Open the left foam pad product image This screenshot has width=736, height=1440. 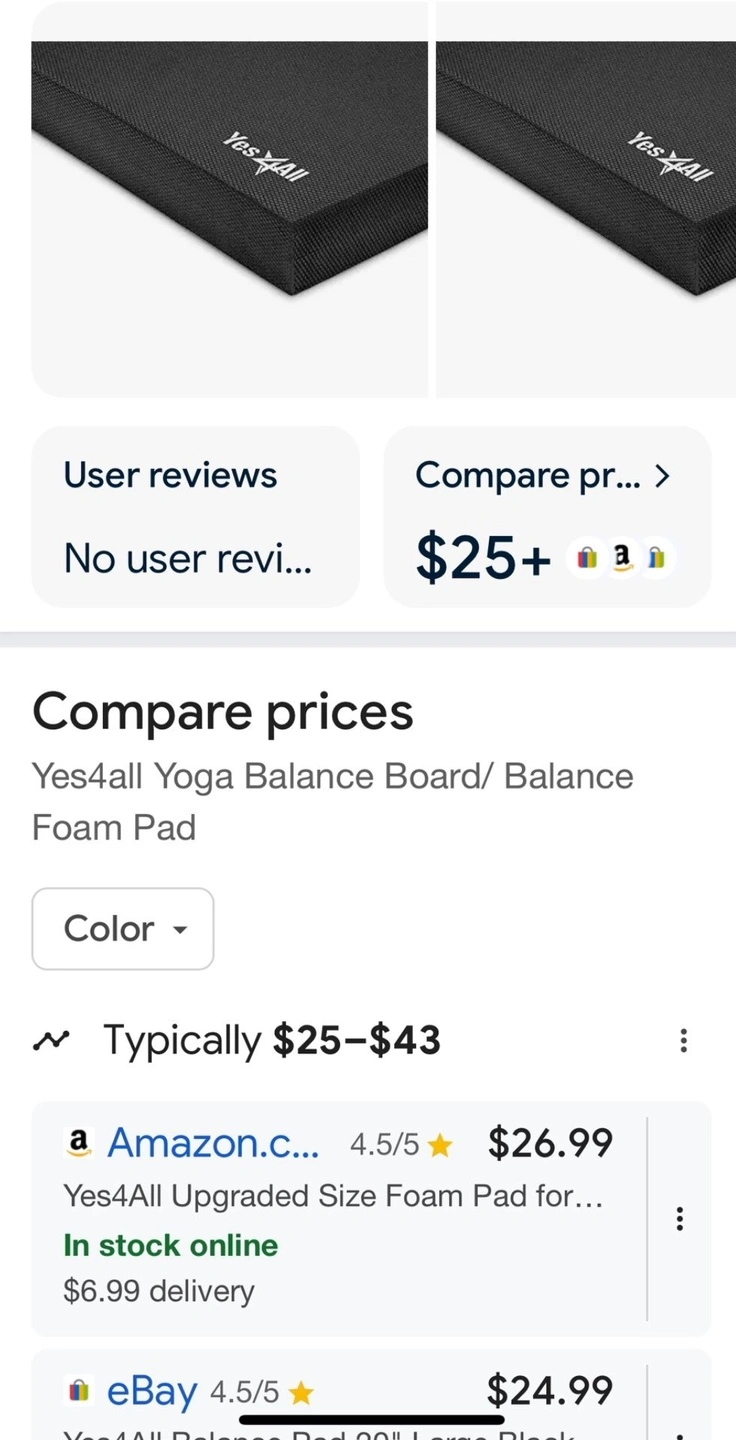[x=229, y=200]
